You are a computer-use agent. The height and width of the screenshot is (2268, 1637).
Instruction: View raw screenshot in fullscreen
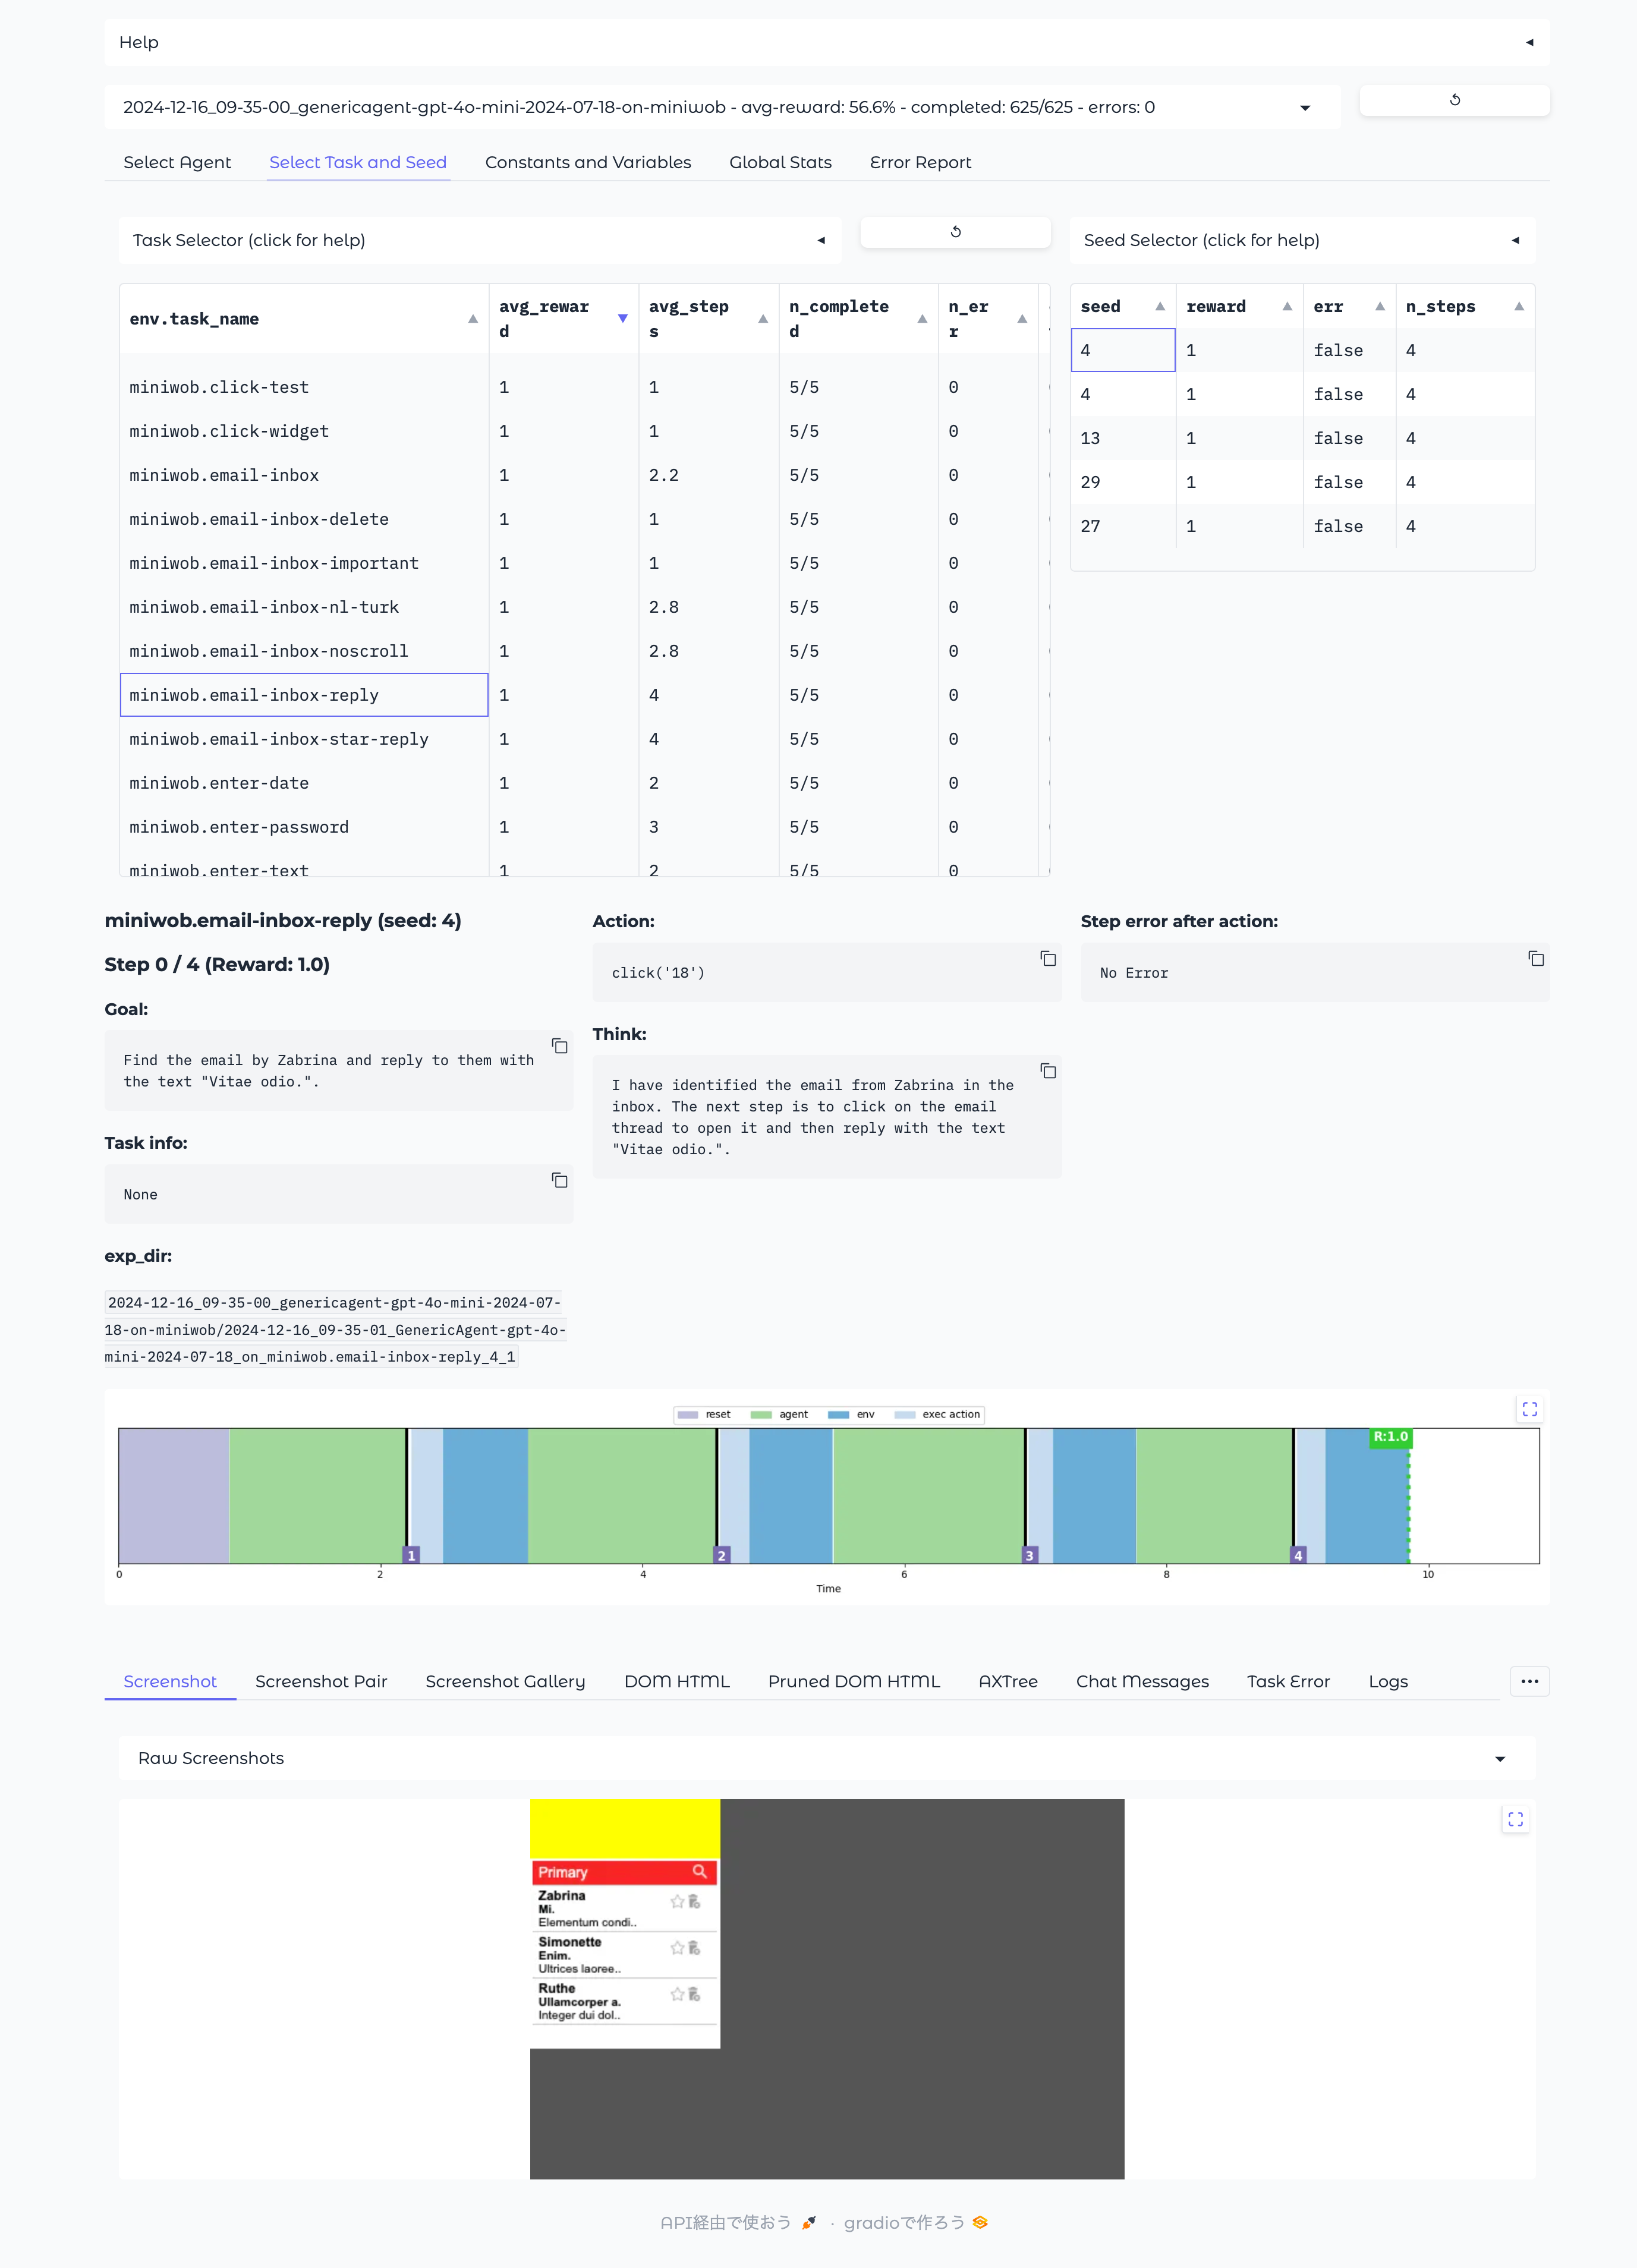tap(1515, 1819)
